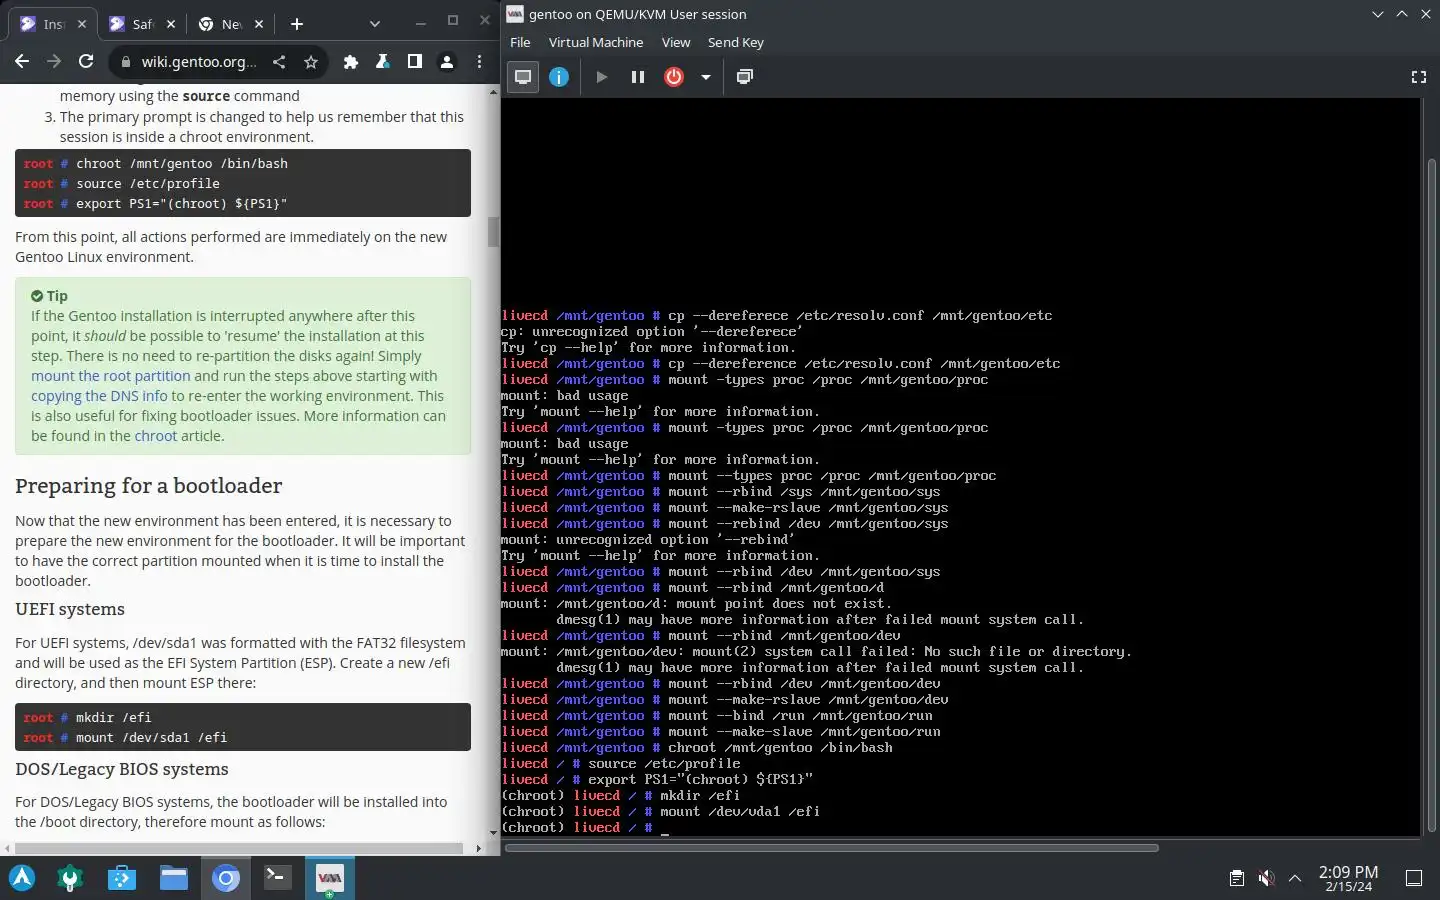Open the clipboard tray icon
Viewport: 1440px width, 900px height.
1237,878
